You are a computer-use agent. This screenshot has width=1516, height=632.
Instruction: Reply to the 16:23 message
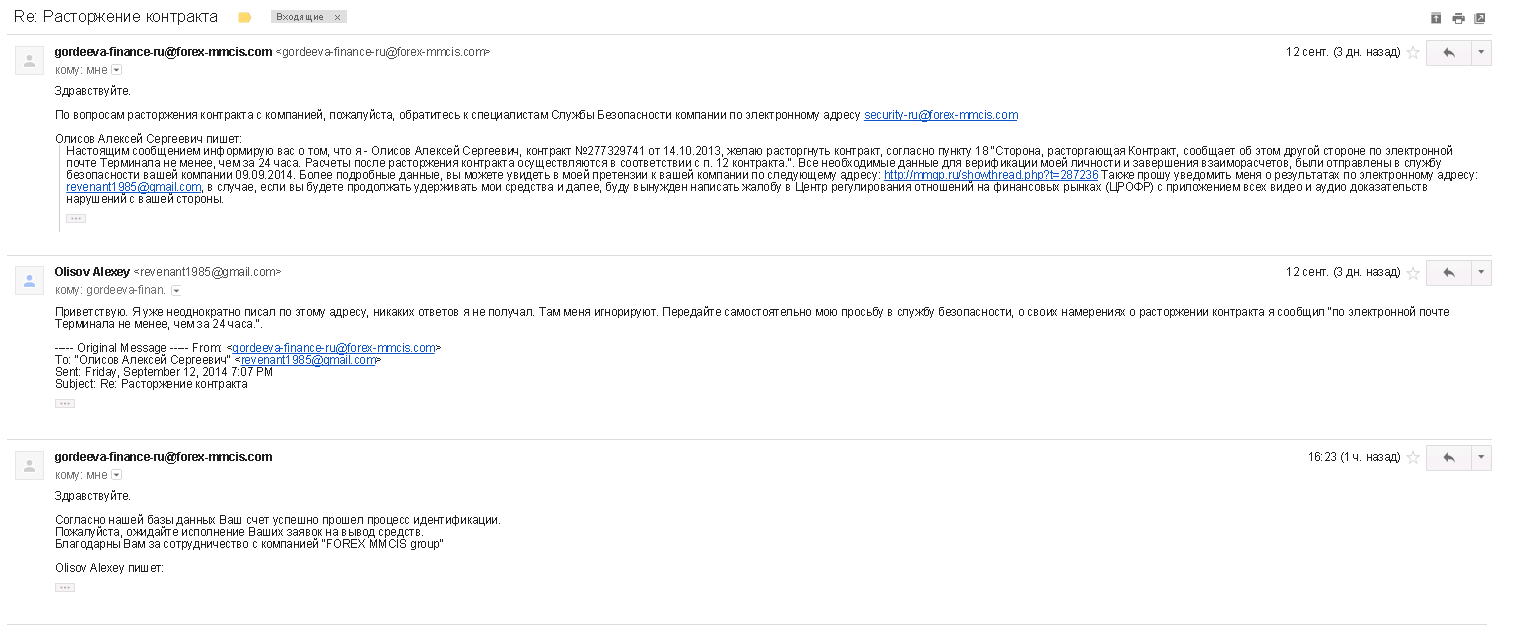coord(1448,458)
